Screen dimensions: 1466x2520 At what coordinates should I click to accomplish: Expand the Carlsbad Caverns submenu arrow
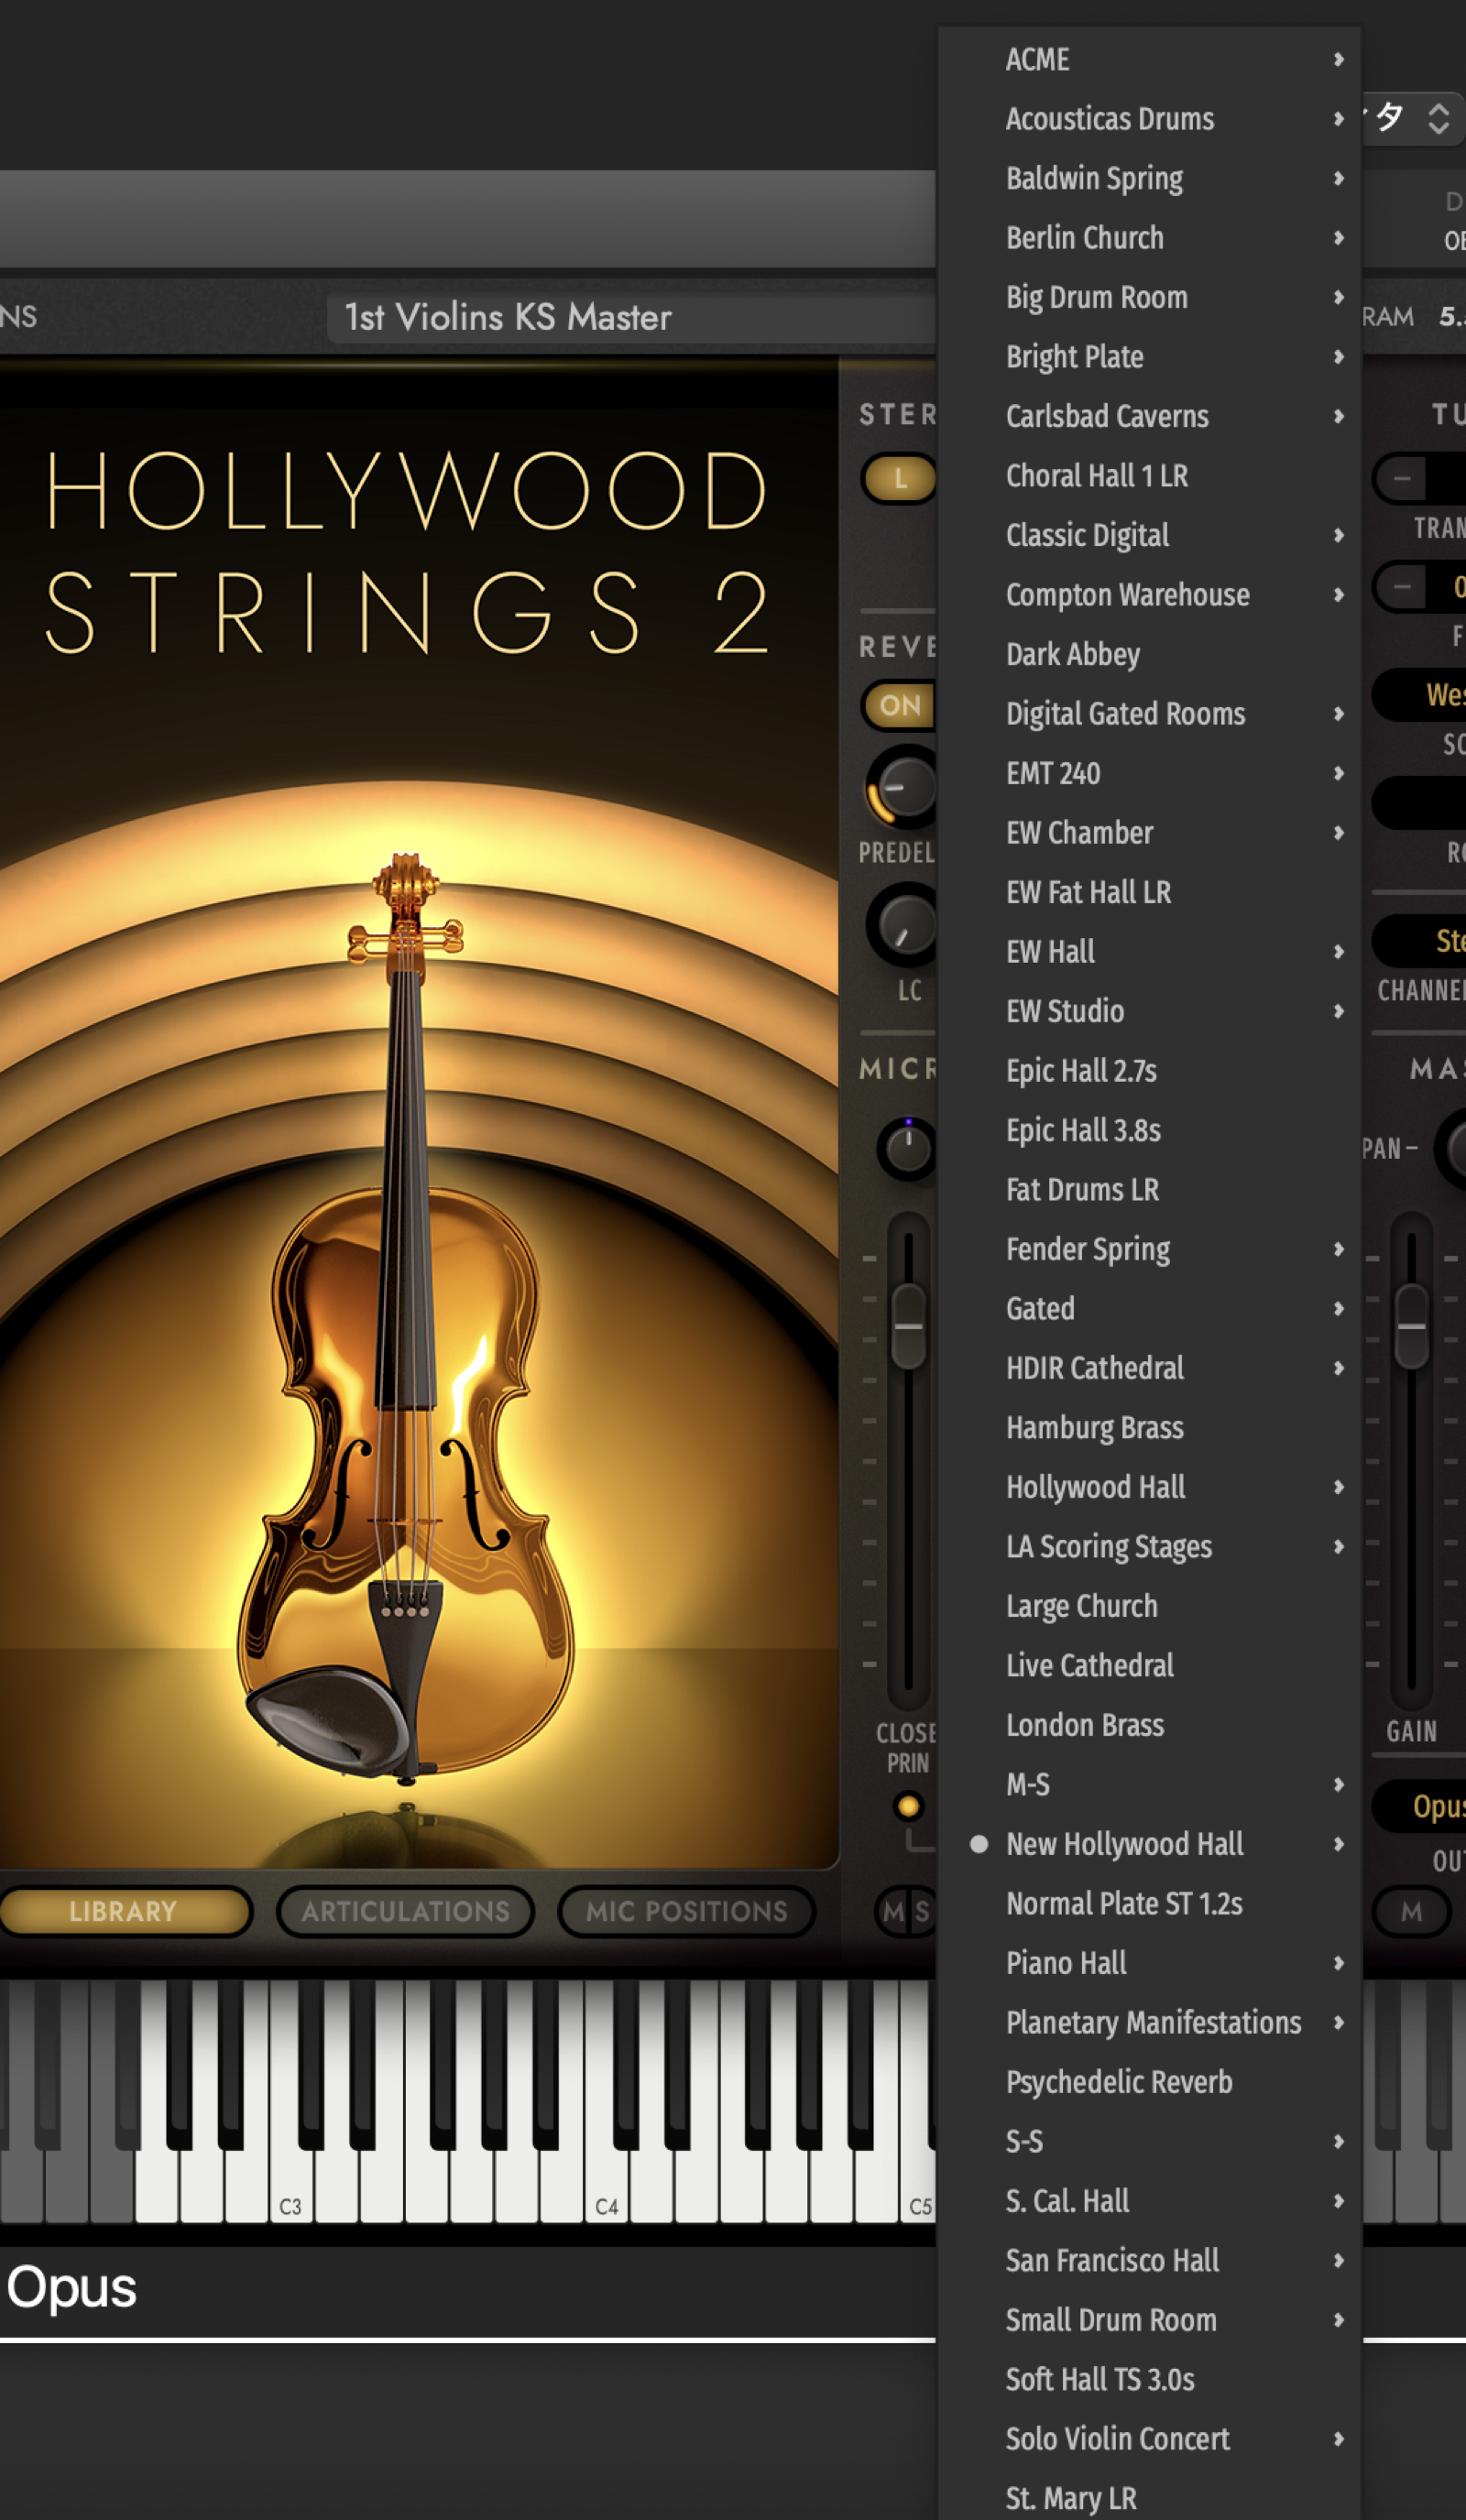click(x=1338, y=417)
